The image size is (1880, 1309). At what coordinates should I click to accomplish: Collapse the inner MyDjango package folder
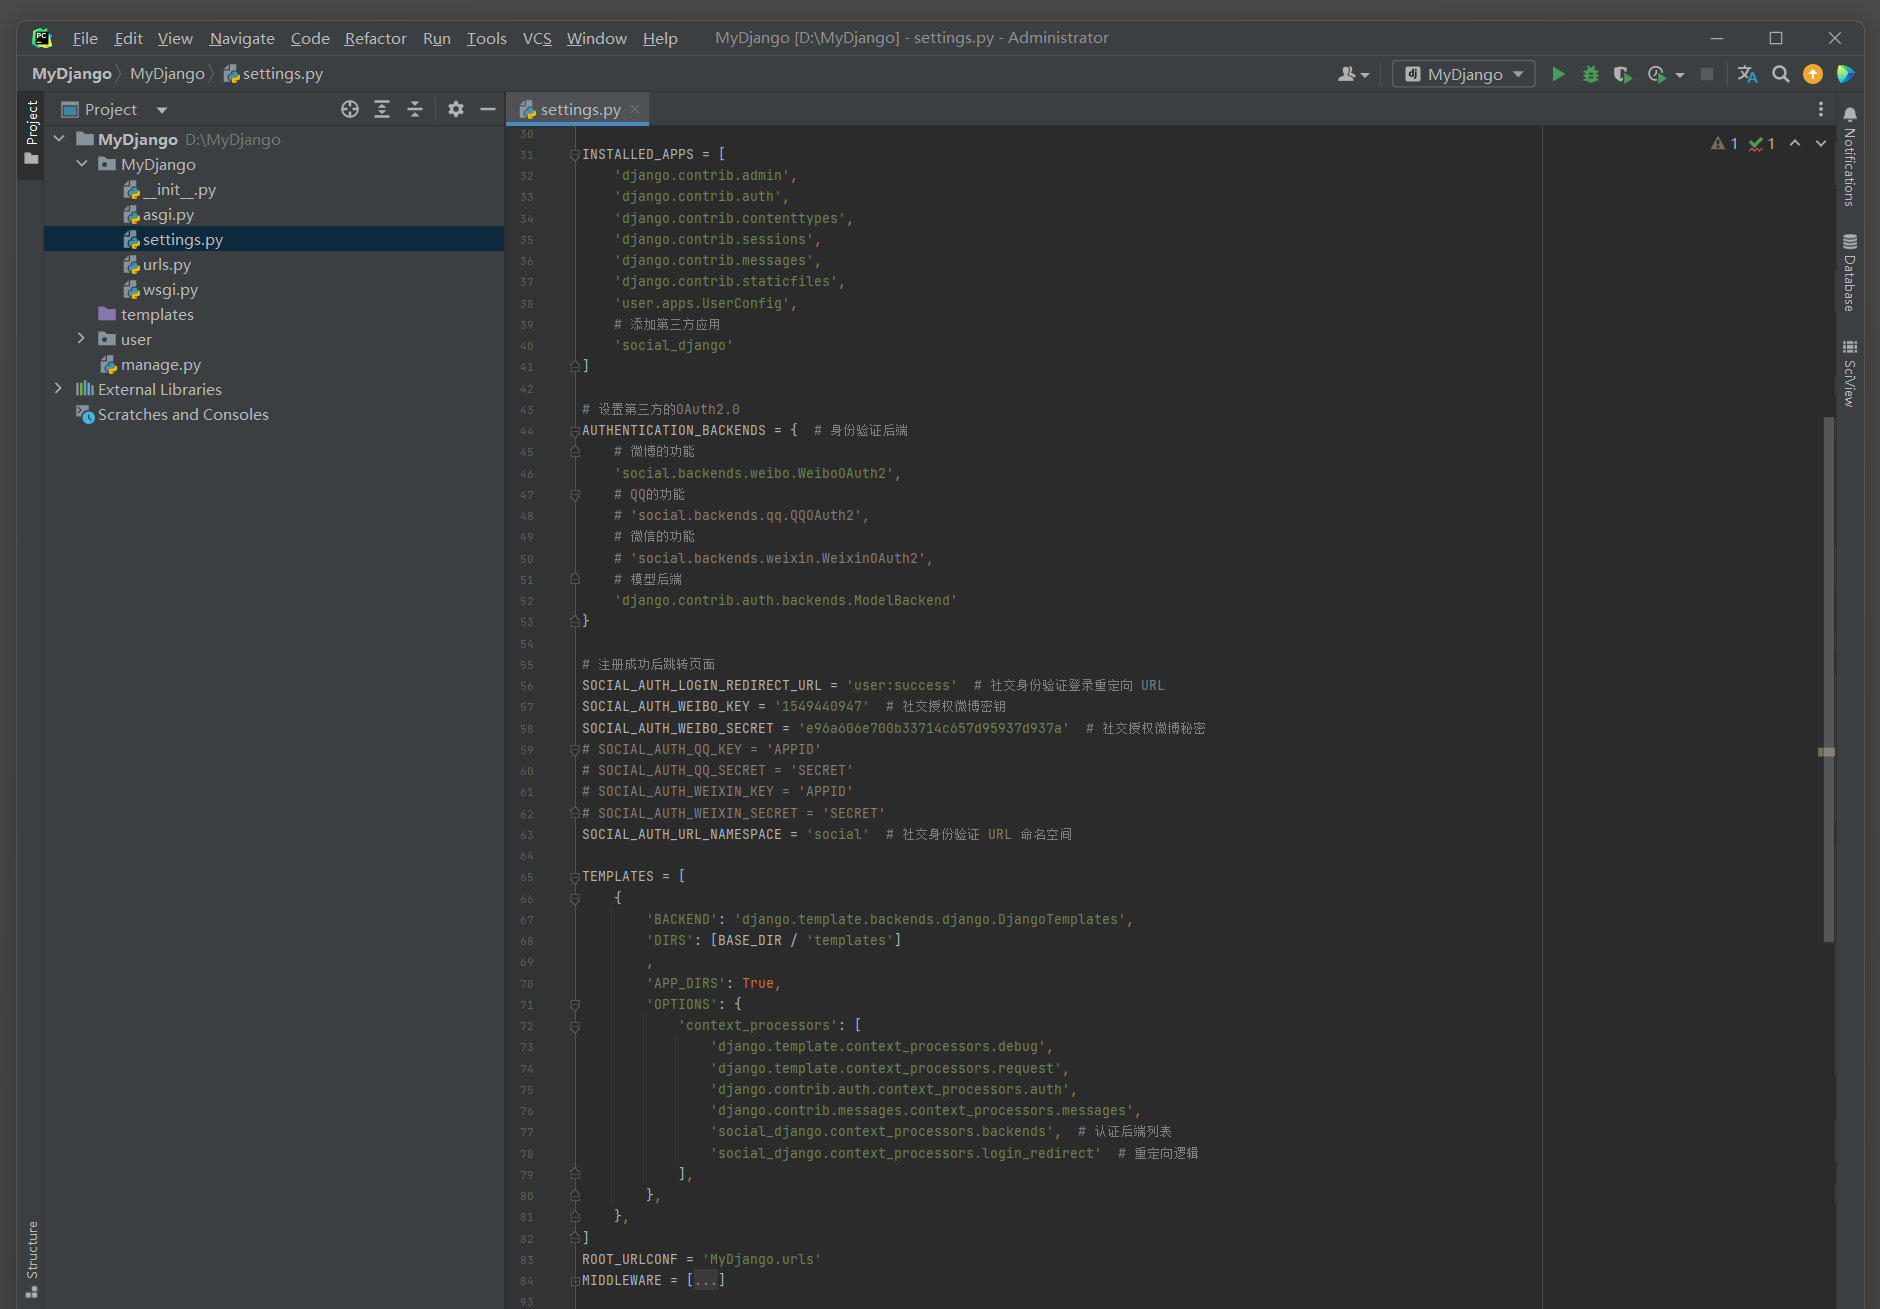click(82, 164)
